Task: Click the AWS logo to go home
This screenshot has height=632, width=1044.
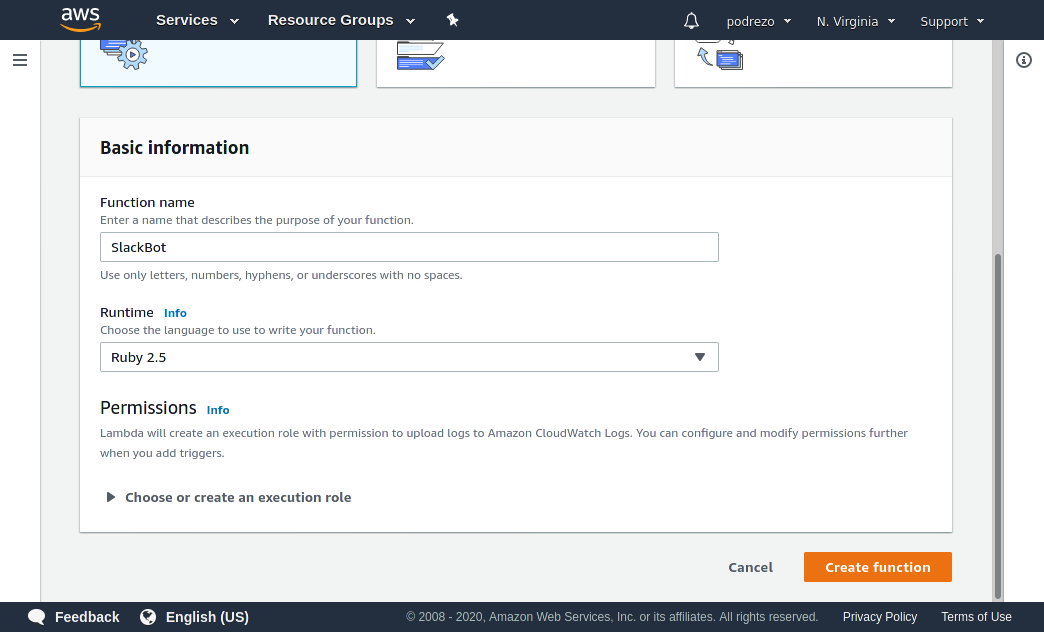Action: (80, 19)
